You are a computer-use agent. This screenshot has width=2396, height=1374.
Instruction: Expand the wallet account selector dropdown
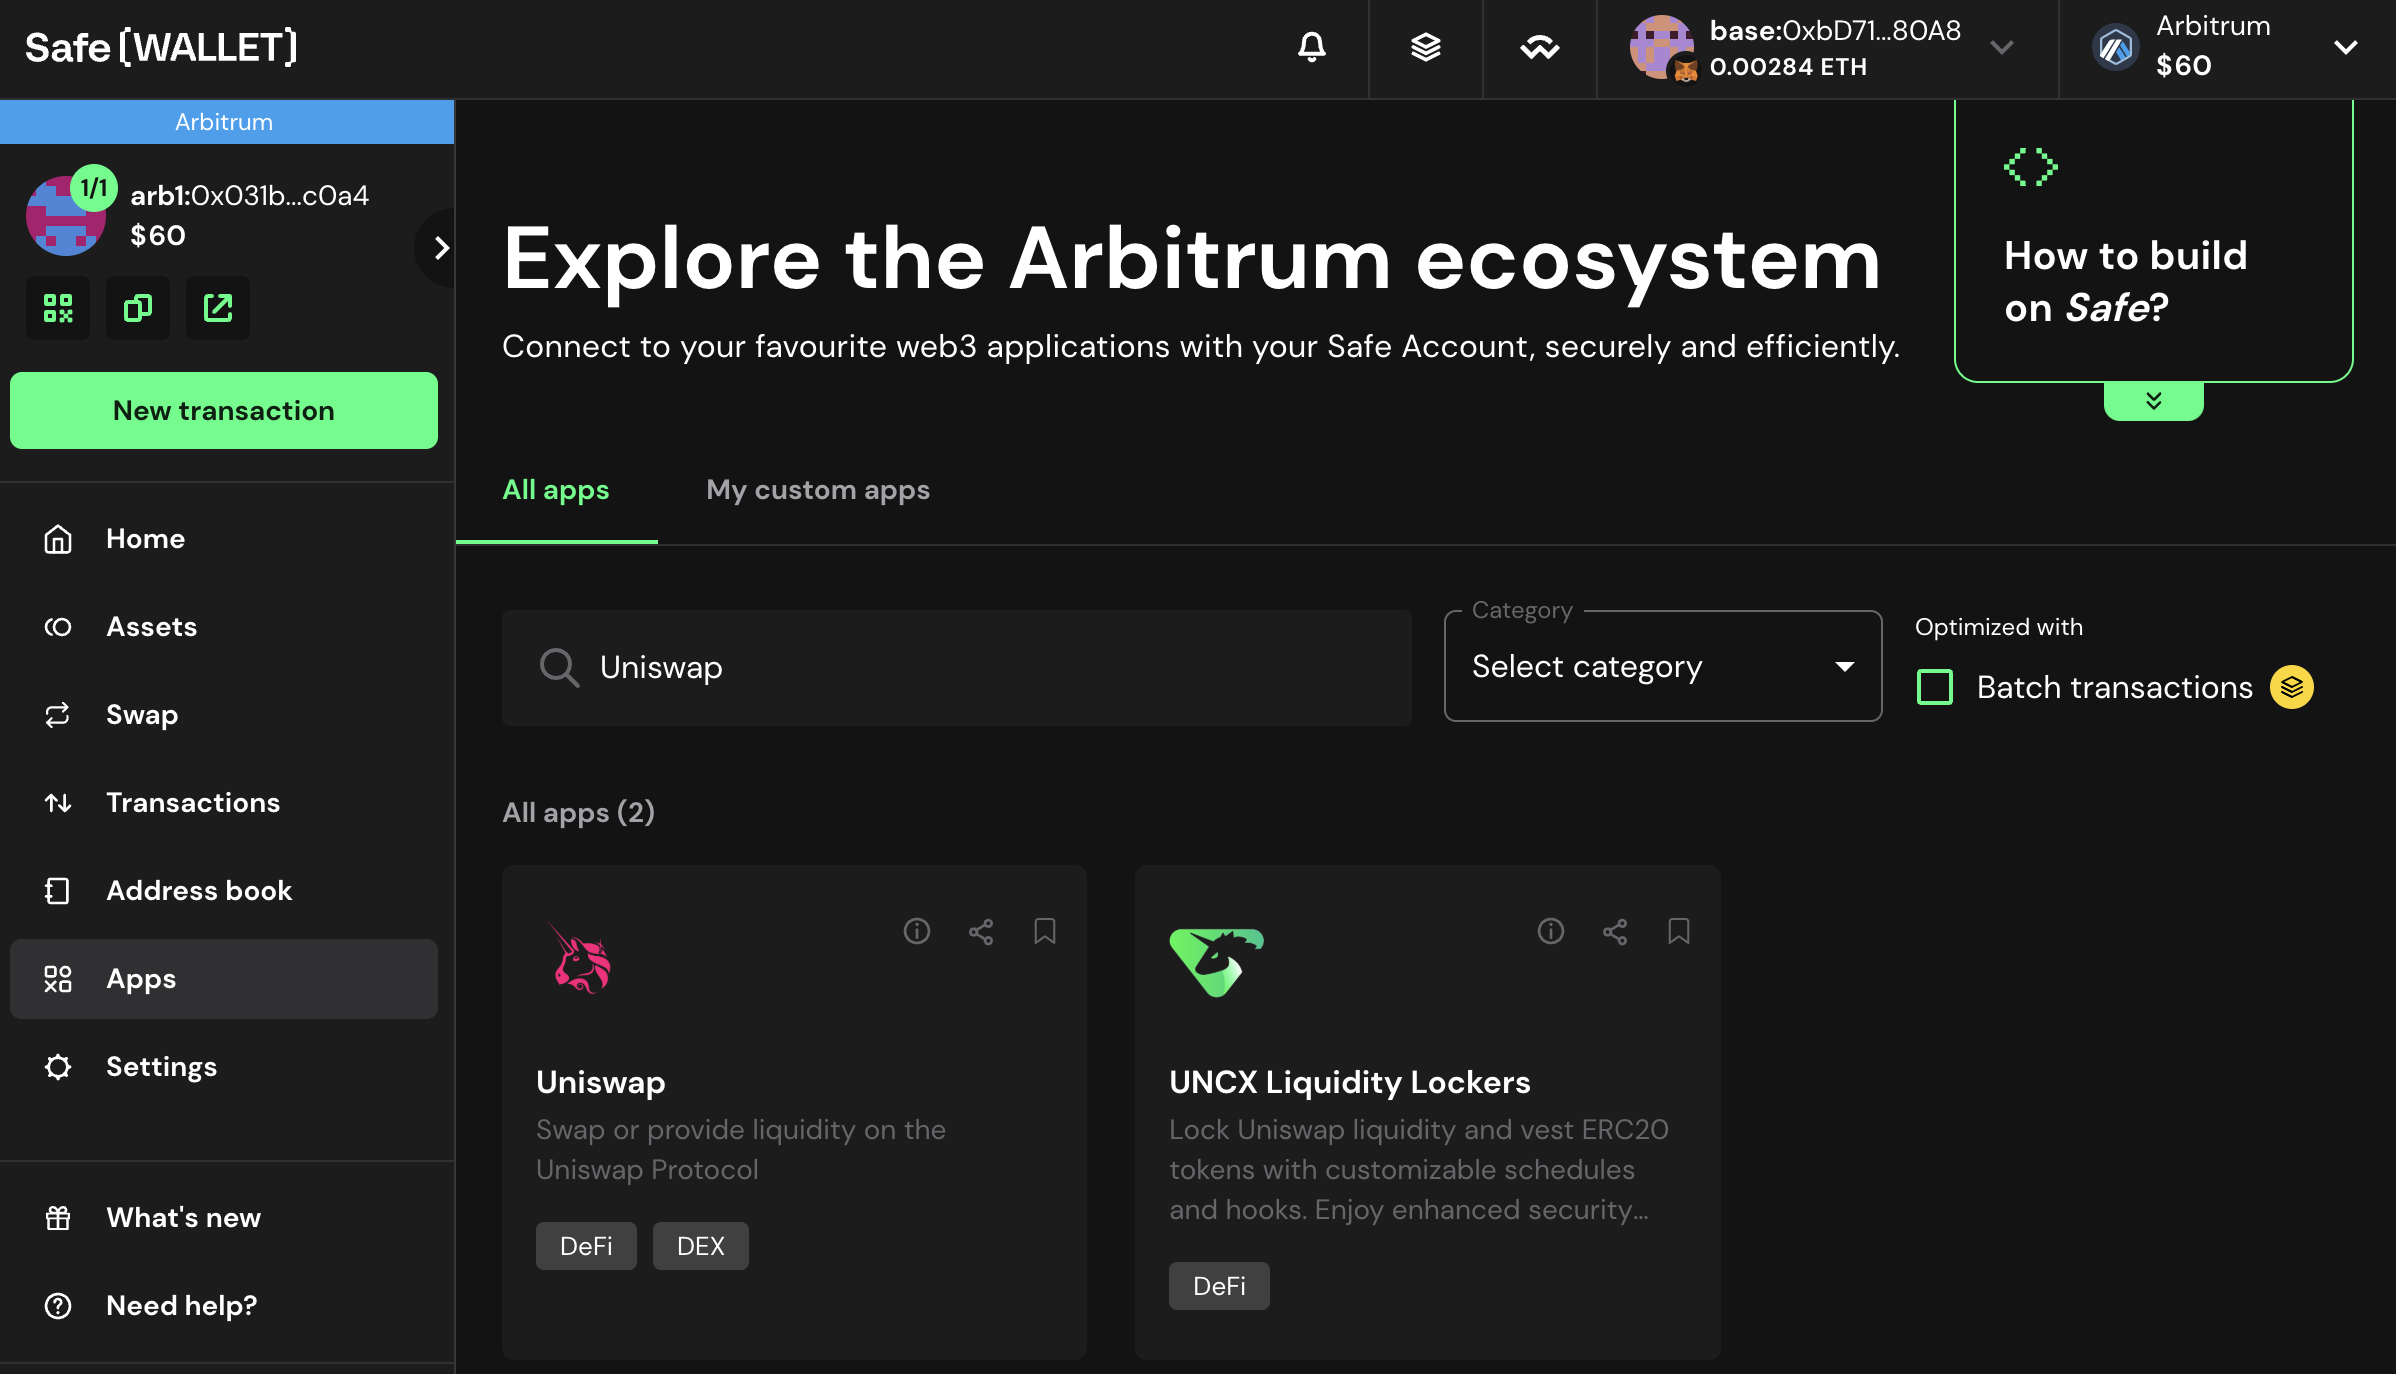pyautogui.click(x=2003, y=48)
